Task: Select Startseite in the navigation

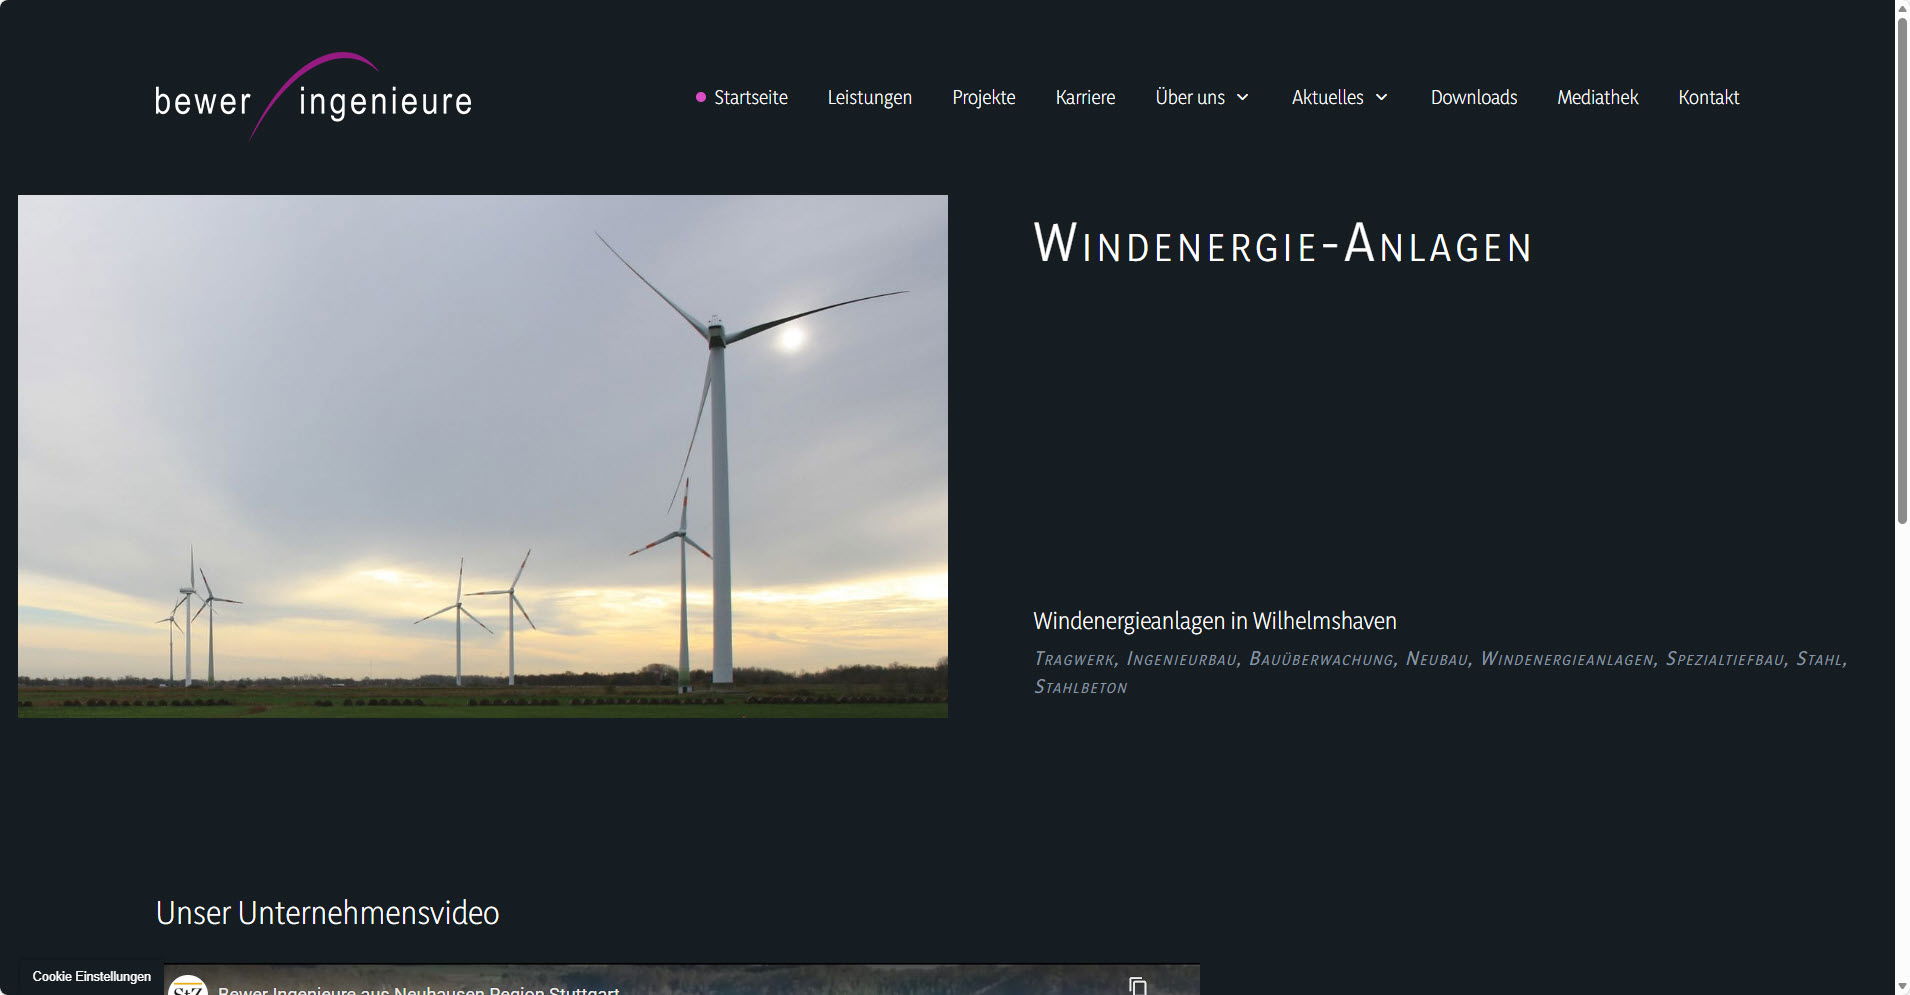Action: click(750, 97)
